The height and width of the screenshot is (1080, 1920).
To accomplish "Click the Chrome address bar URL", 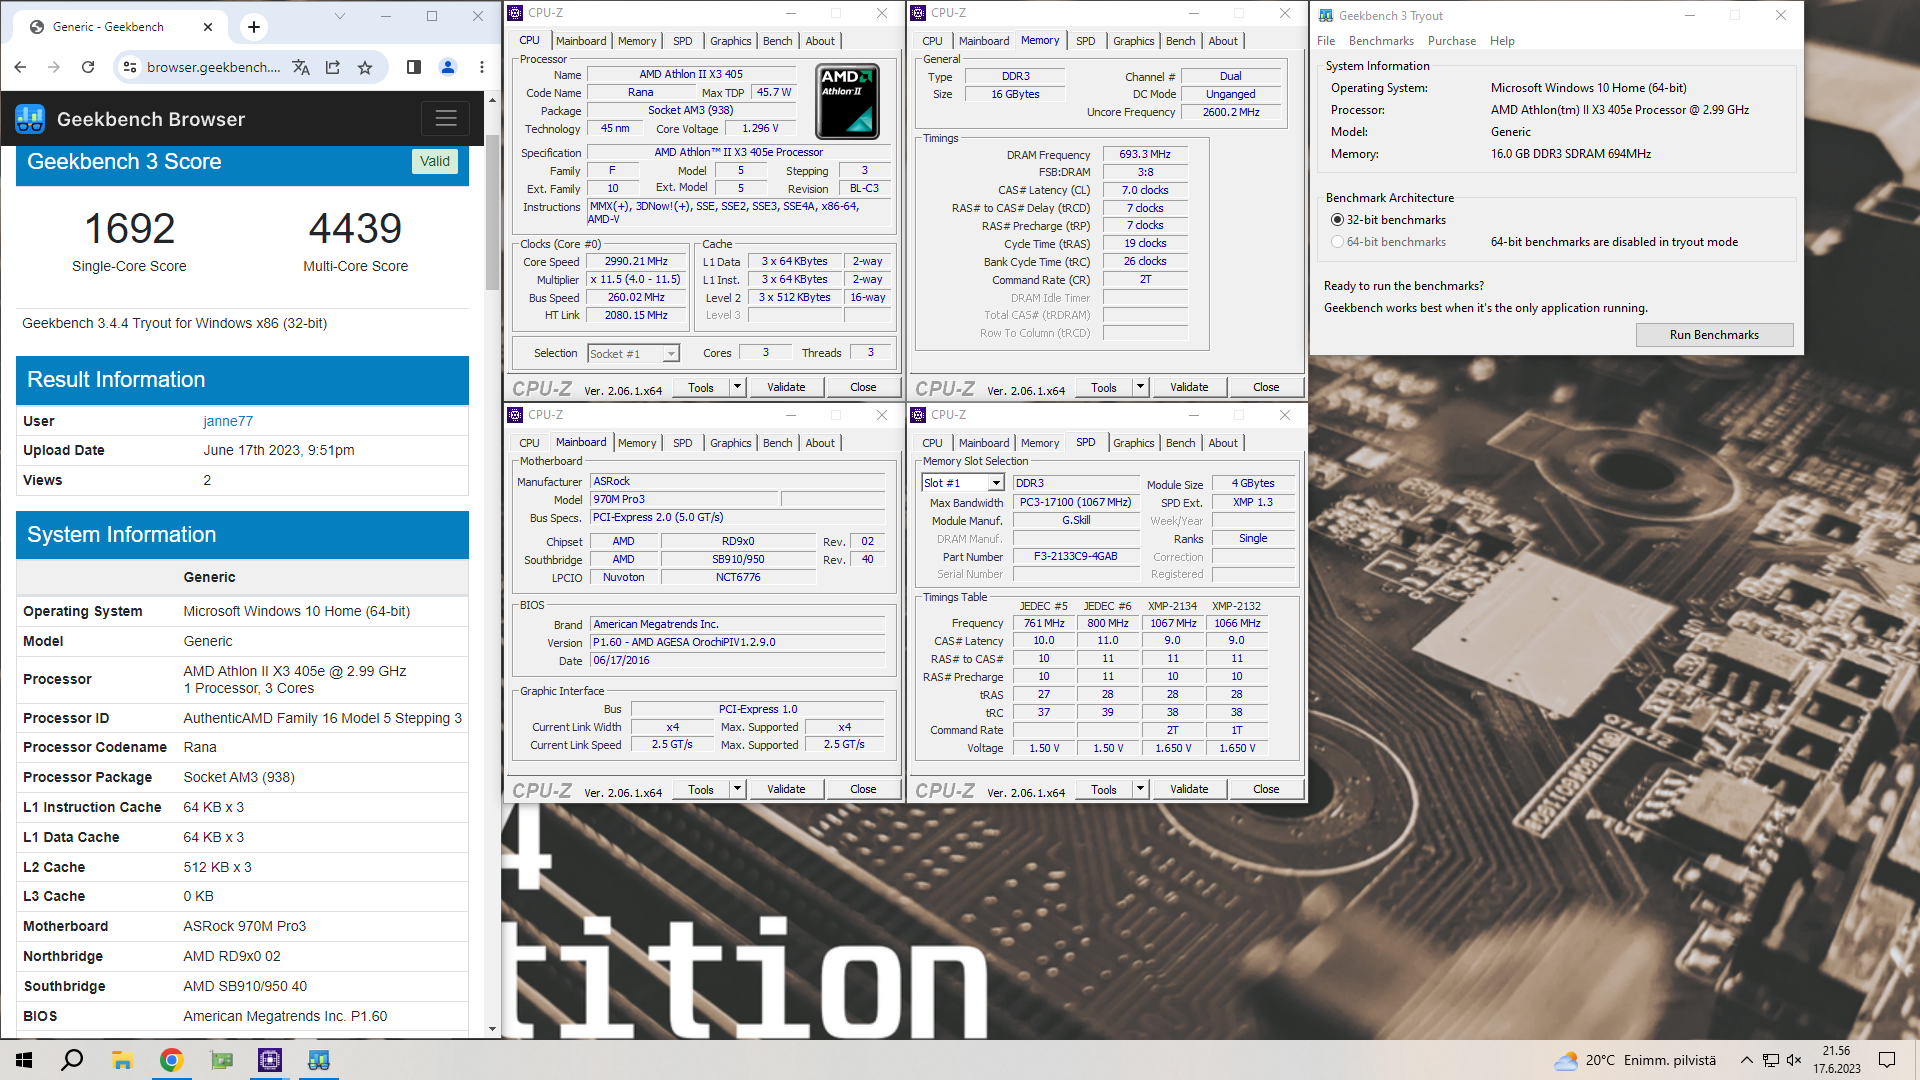I will tap(213, 67).
